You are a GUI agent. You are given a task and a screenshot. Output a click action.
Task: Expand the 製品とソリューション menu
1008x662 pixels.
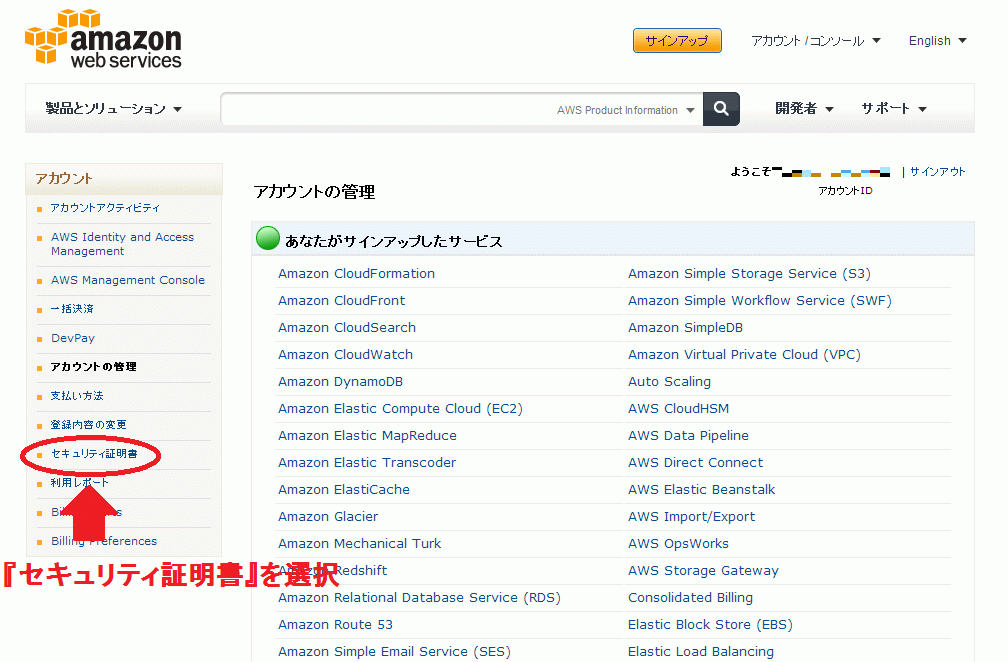(x=114, y=109)
